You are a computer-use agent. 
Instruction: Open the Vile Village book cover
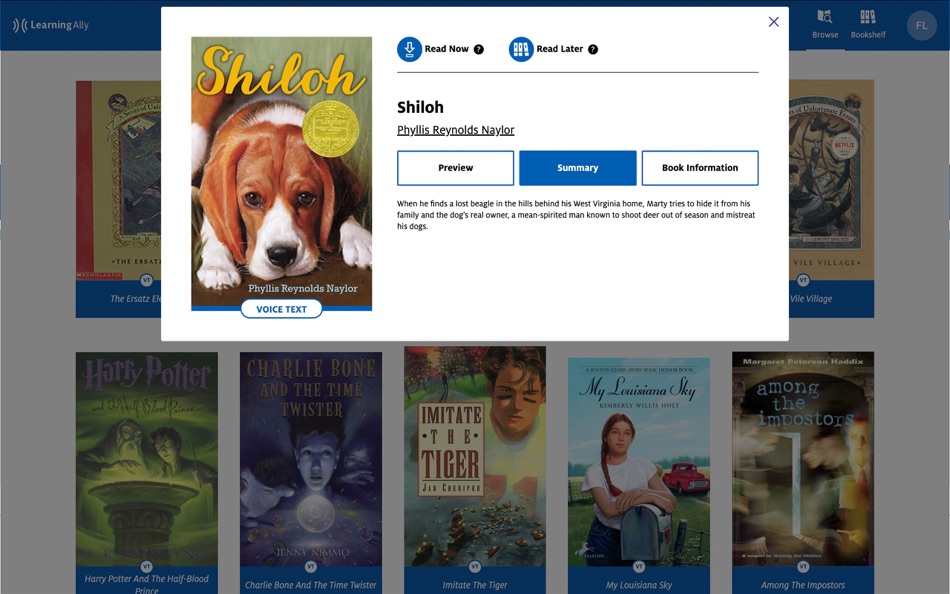[x=831, y=180]
